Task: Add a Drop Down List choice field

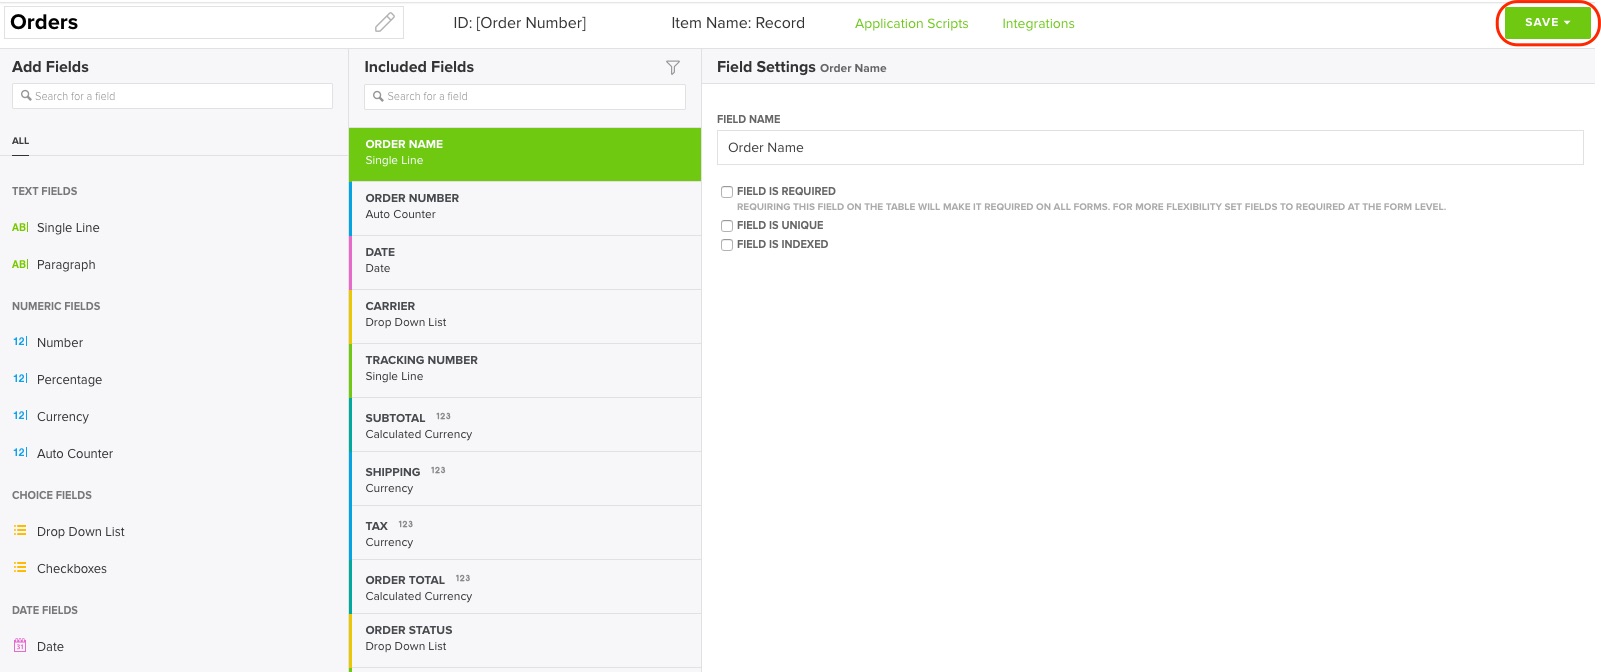Action: (x=81, y=531)
